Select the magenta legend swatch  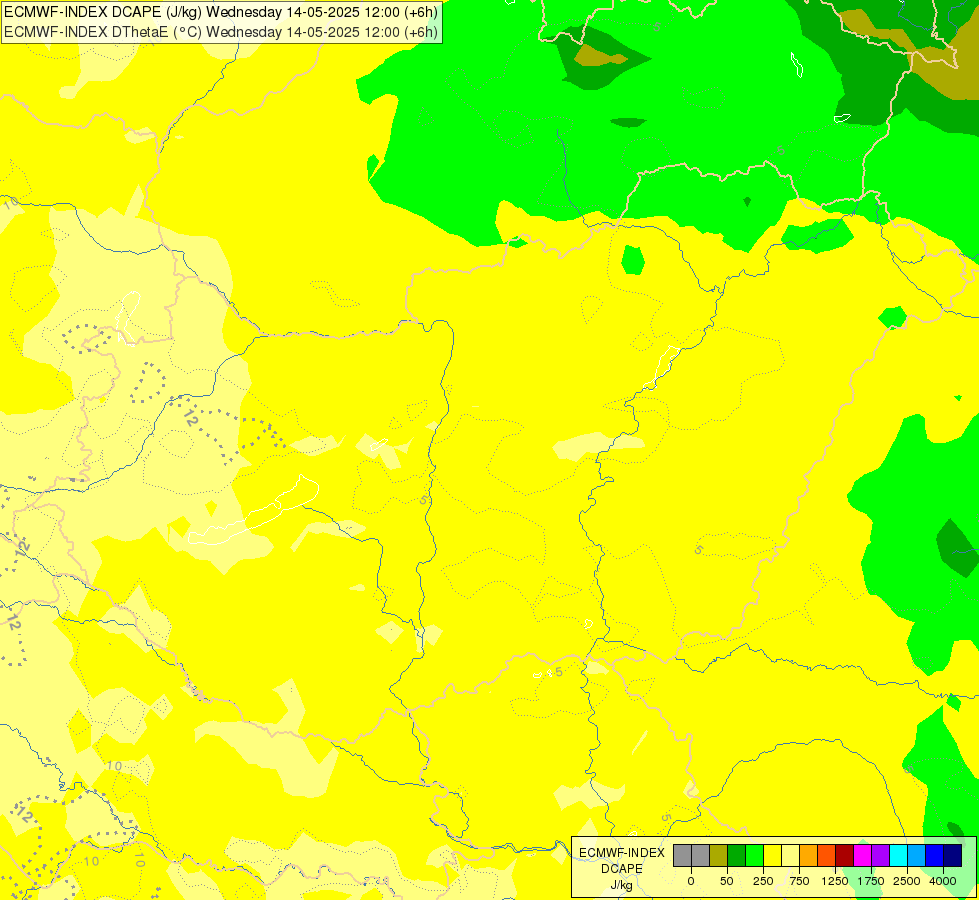(x=862, y=855)
